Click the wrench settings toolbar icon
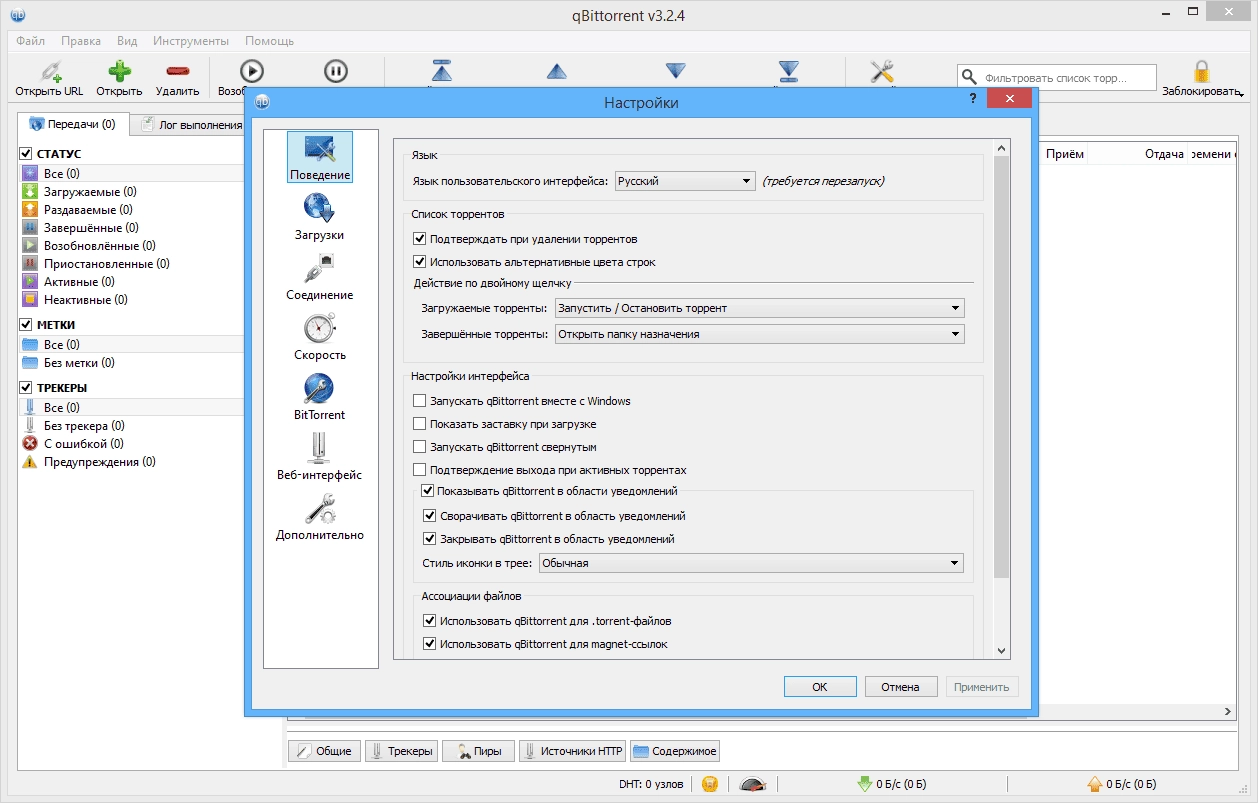 pyautogui.click(x=882, y=71)
